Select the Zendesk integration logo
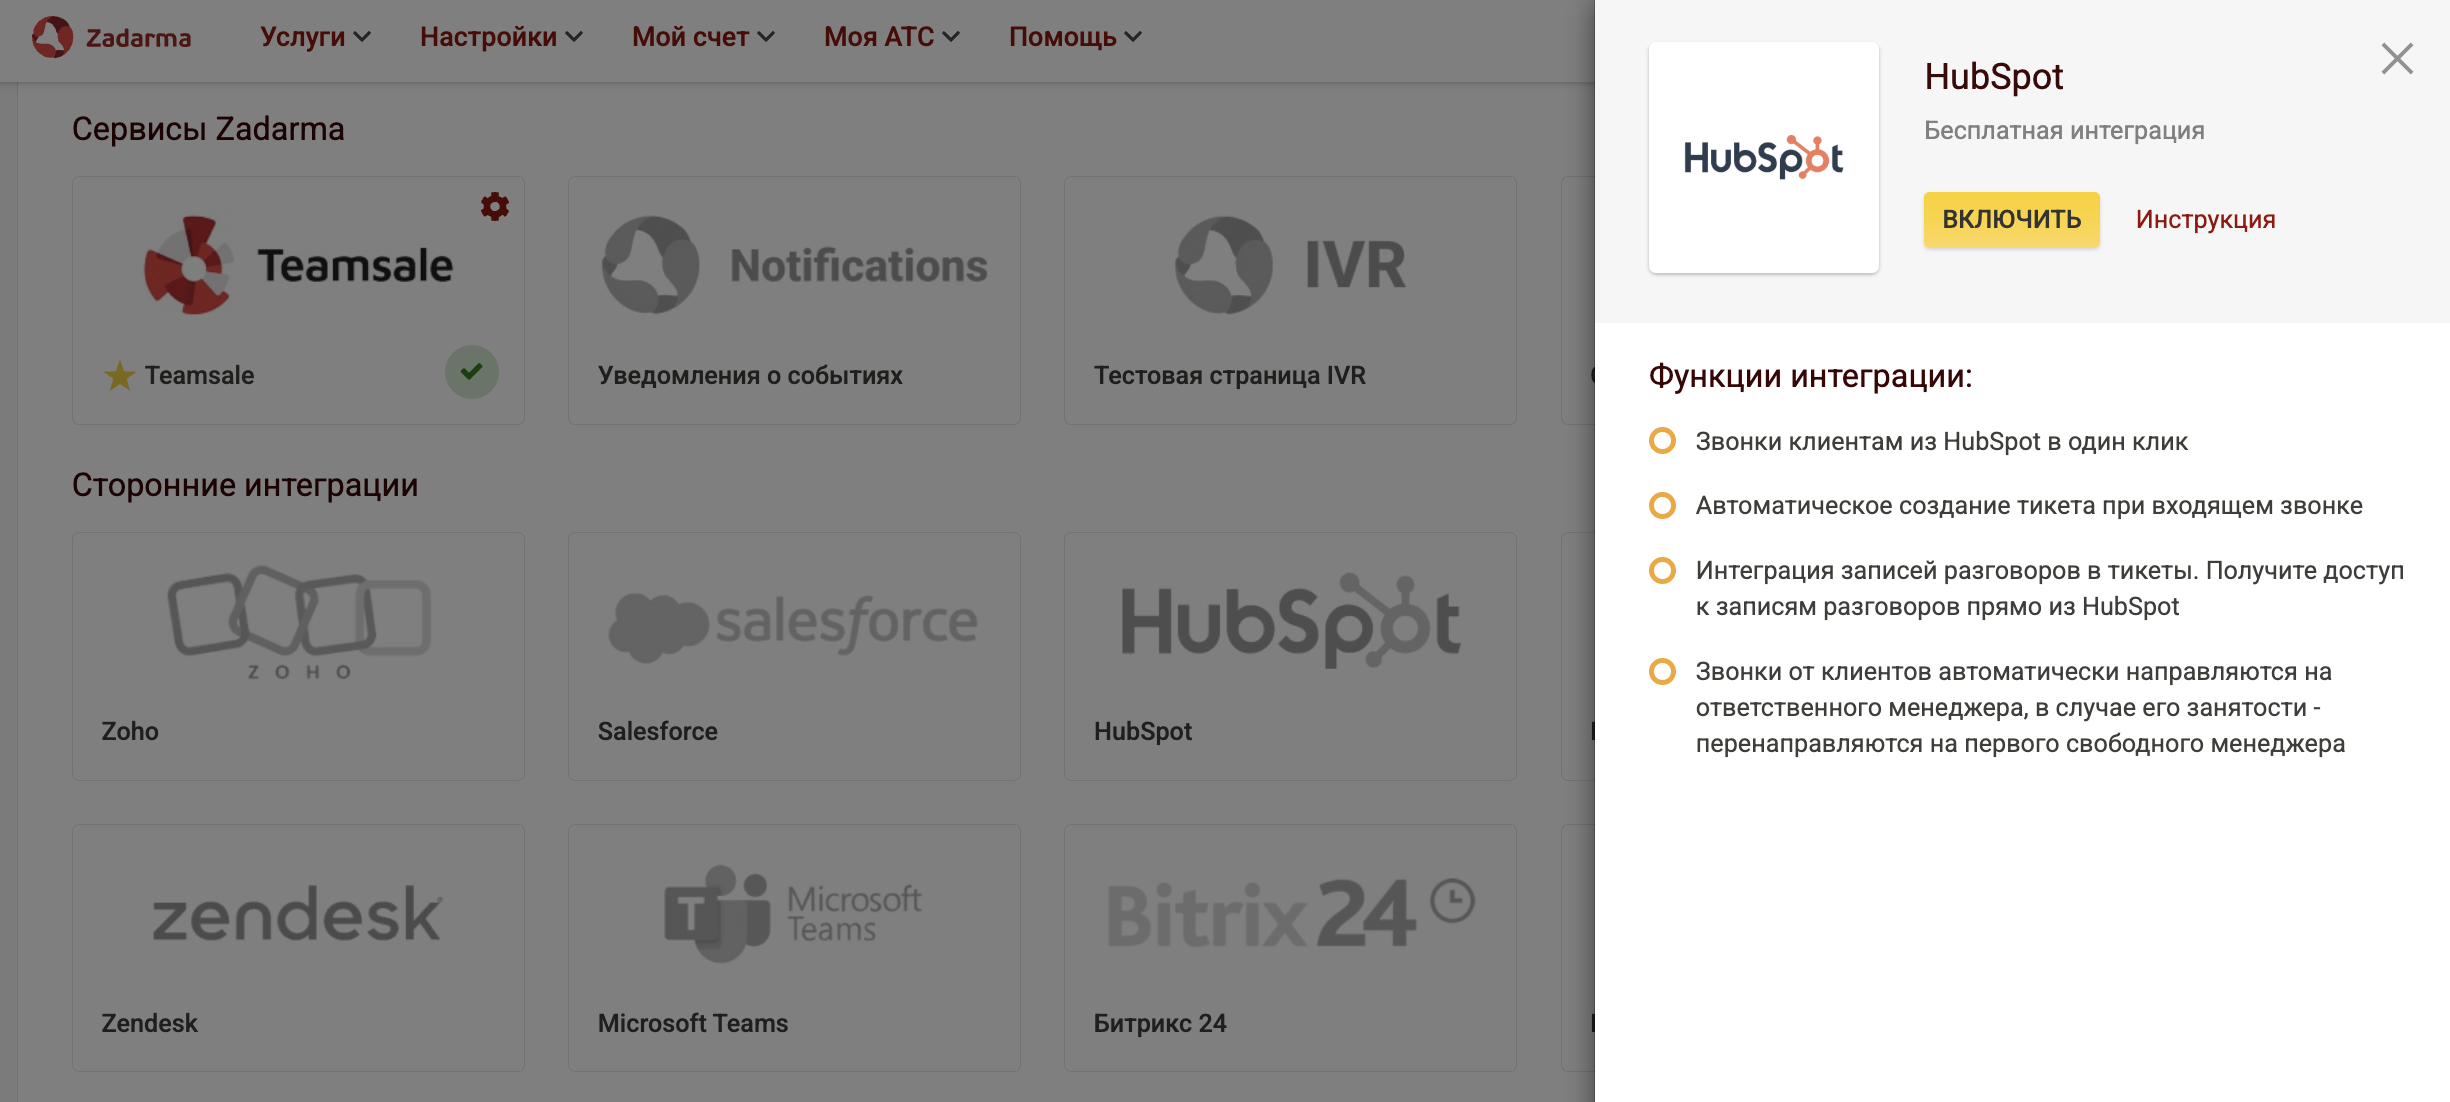This screenshot has width=2450, height=1102. point(297,913)
